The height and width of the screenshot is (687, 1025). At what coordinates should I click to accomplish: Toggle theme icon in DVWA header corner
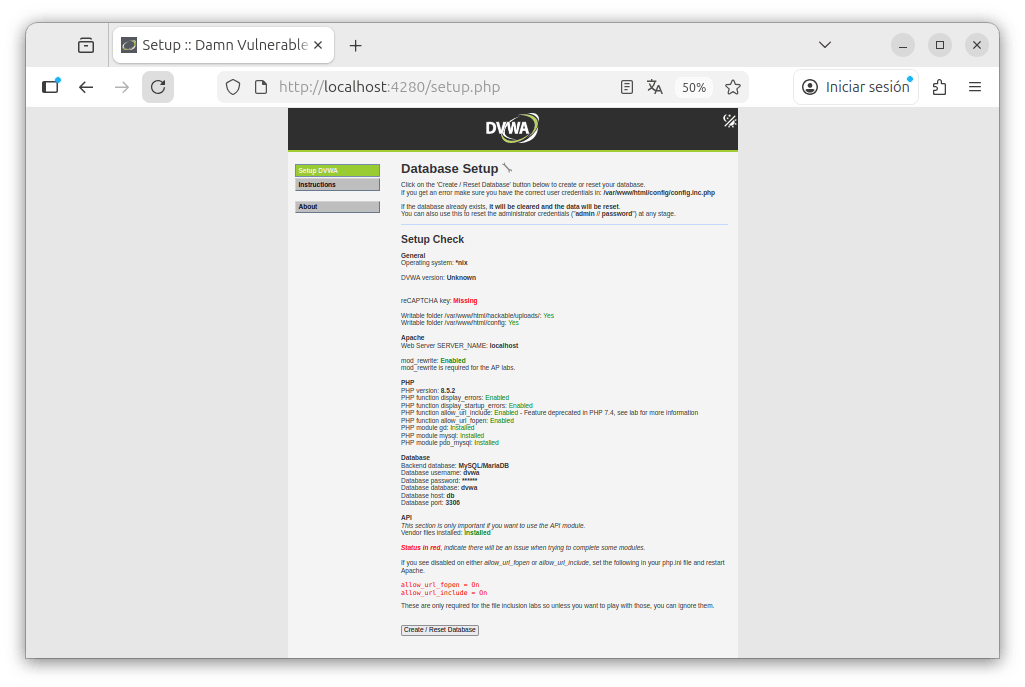730,120
